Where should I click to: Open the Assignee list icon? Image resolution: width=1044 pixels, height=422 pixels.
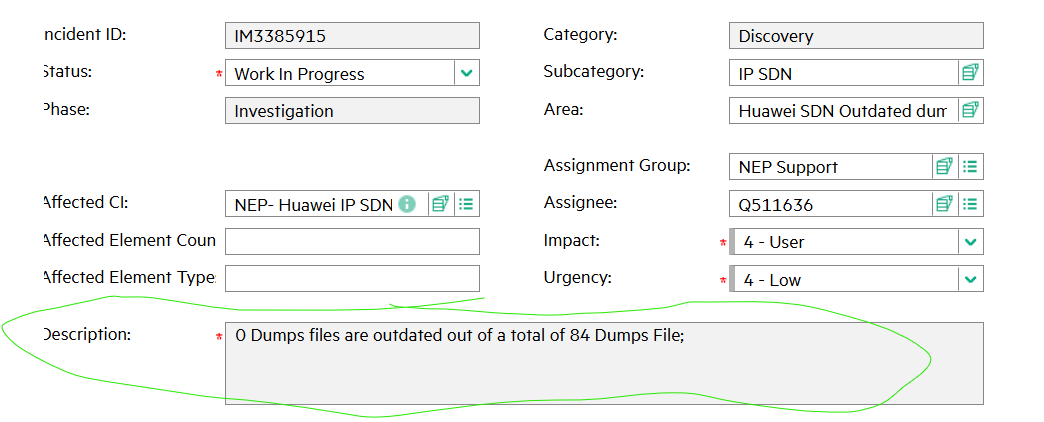970,204
